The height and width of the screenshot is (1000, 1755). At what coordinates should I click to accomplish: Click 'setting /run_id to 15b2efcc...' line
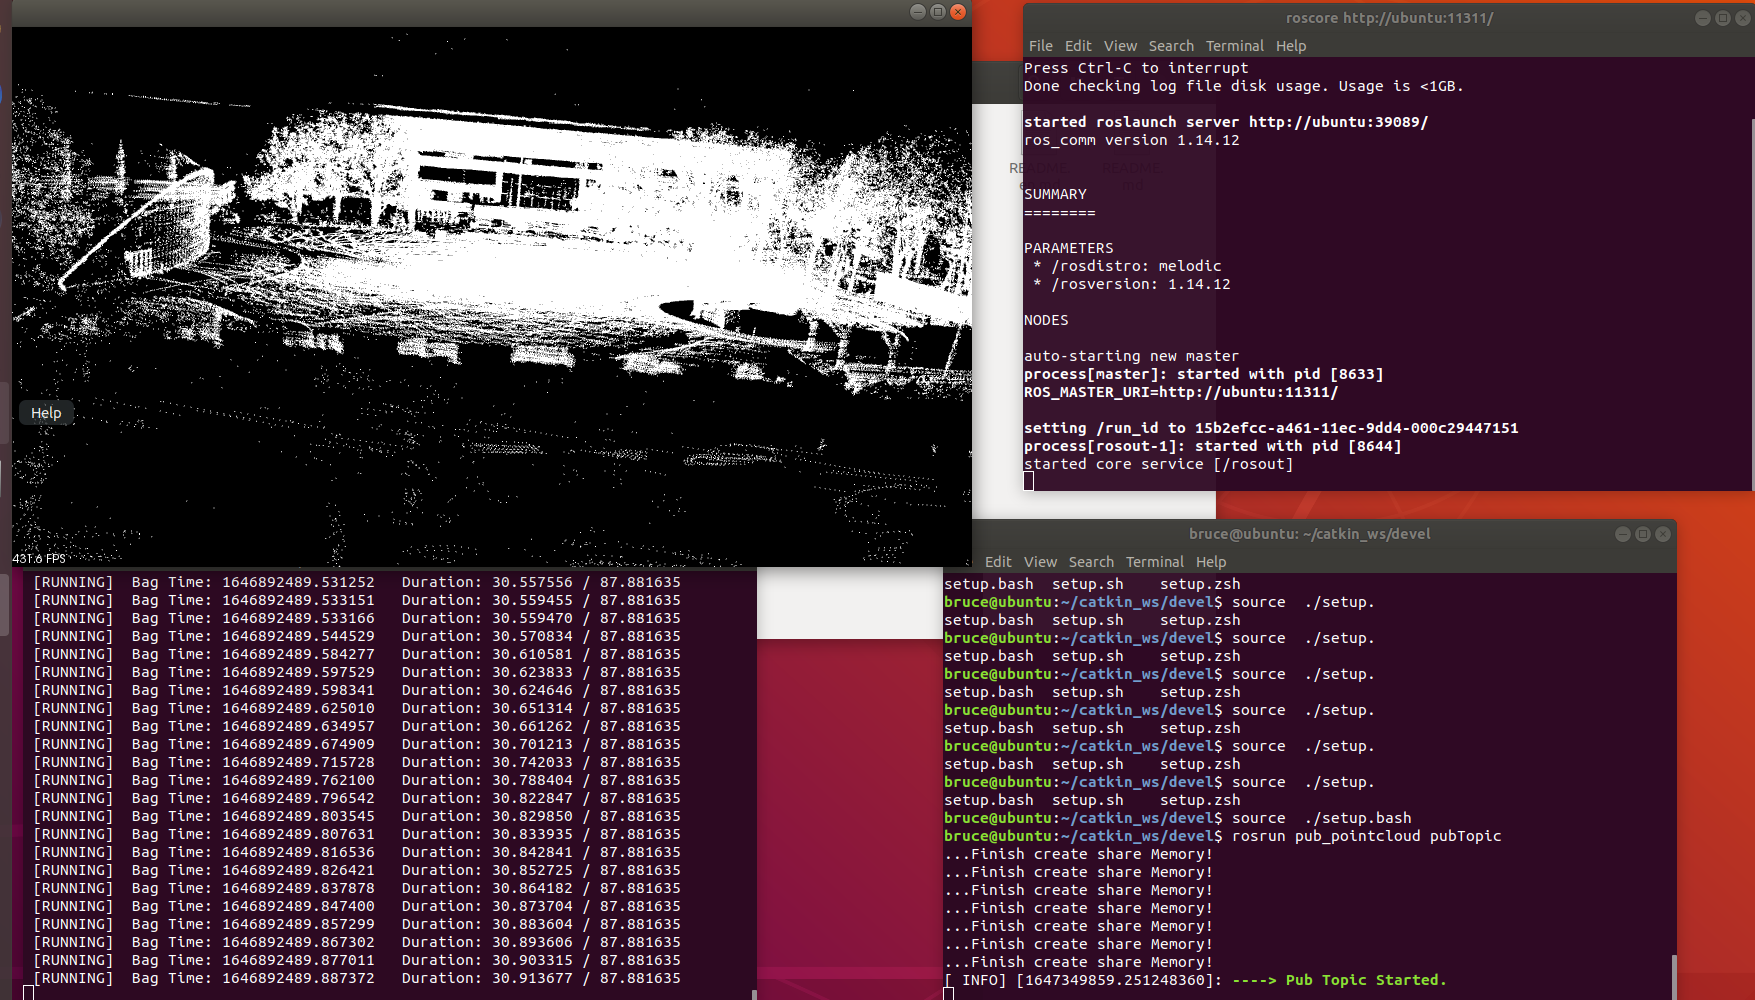1271,428
